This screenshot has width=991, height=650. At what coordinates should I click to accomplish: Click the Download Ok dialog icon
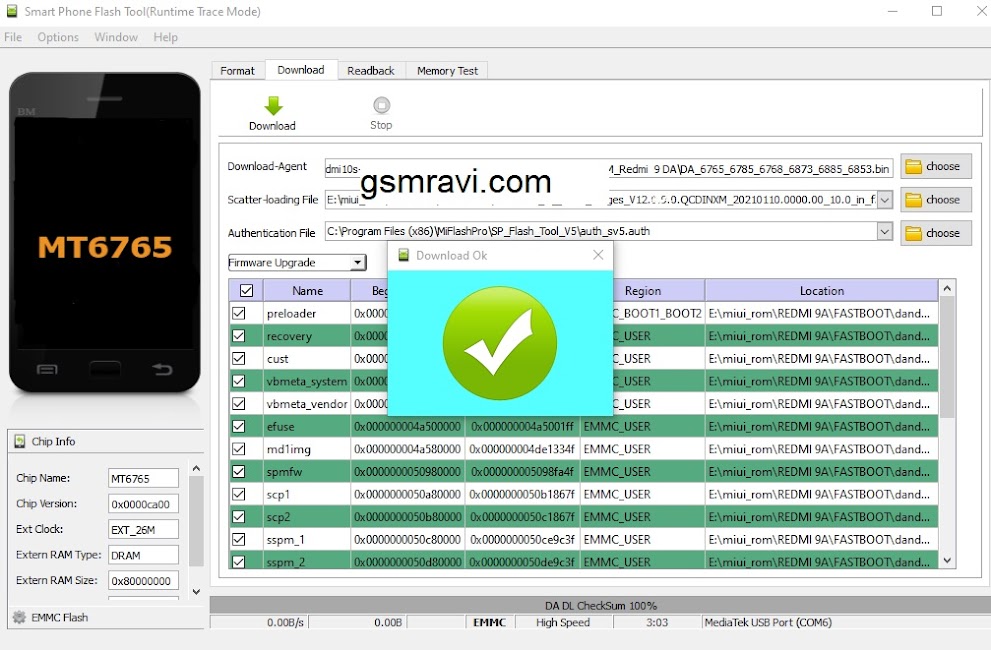pyautogui.click(x=403, y=255)
